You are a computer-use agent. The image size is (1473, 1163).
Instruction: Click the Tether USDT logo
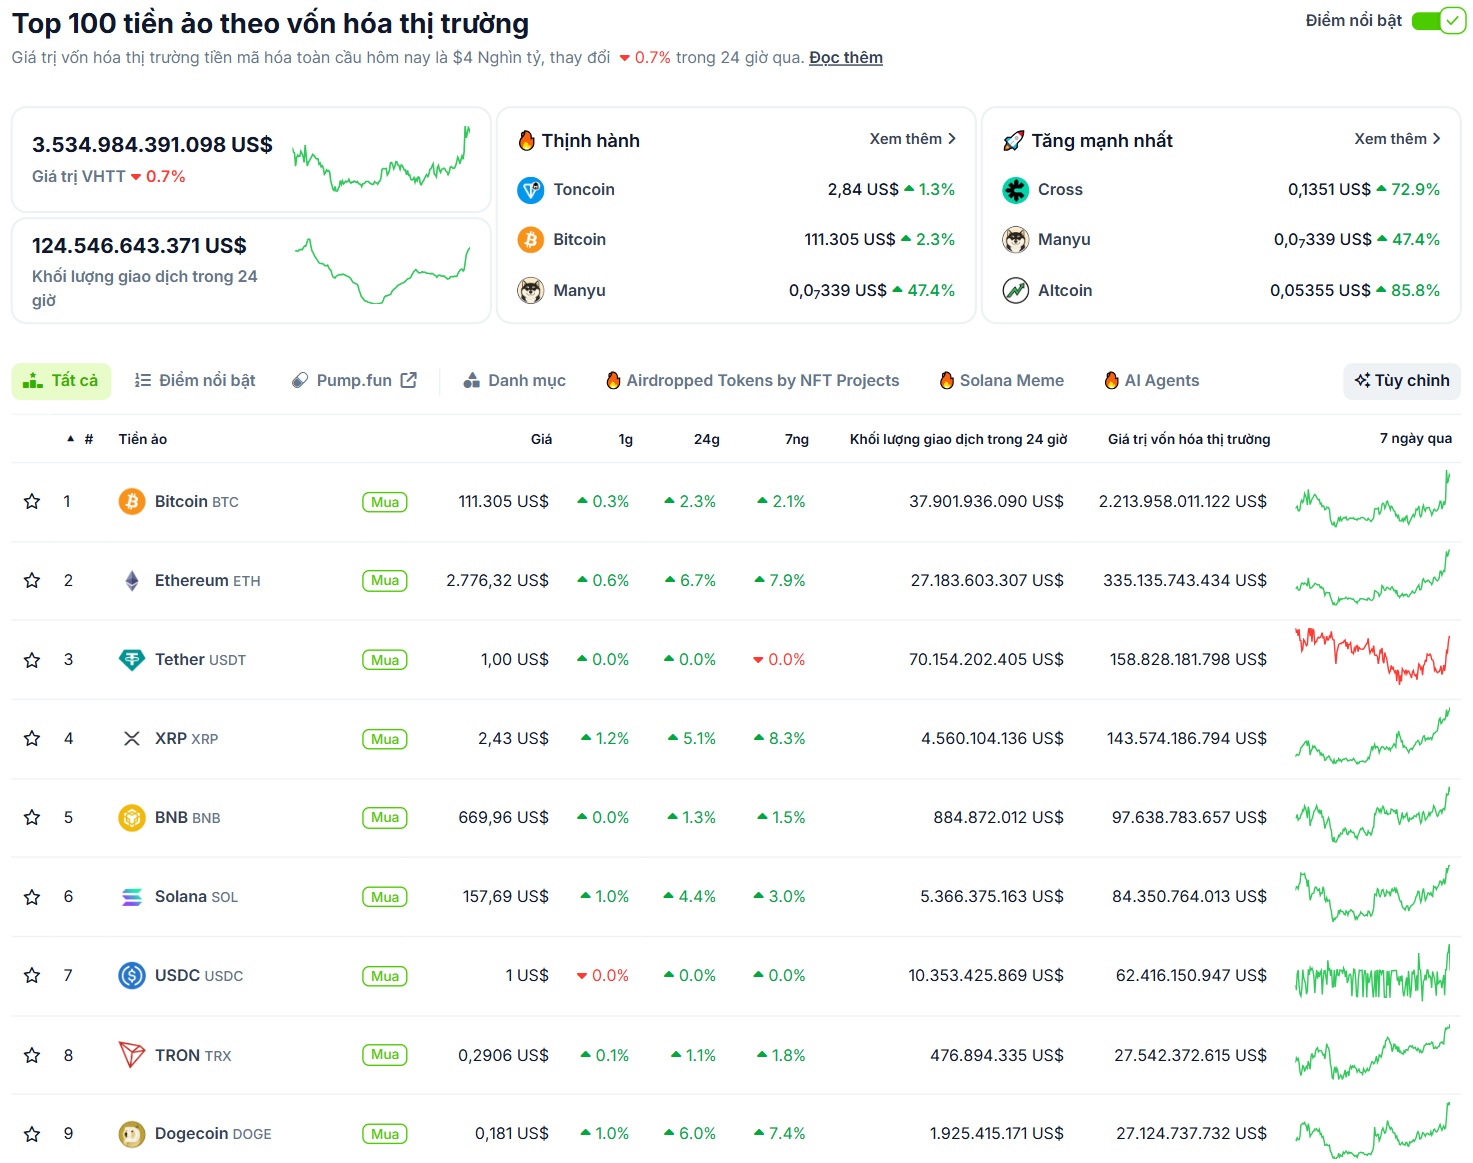click(x=132, y=659)
